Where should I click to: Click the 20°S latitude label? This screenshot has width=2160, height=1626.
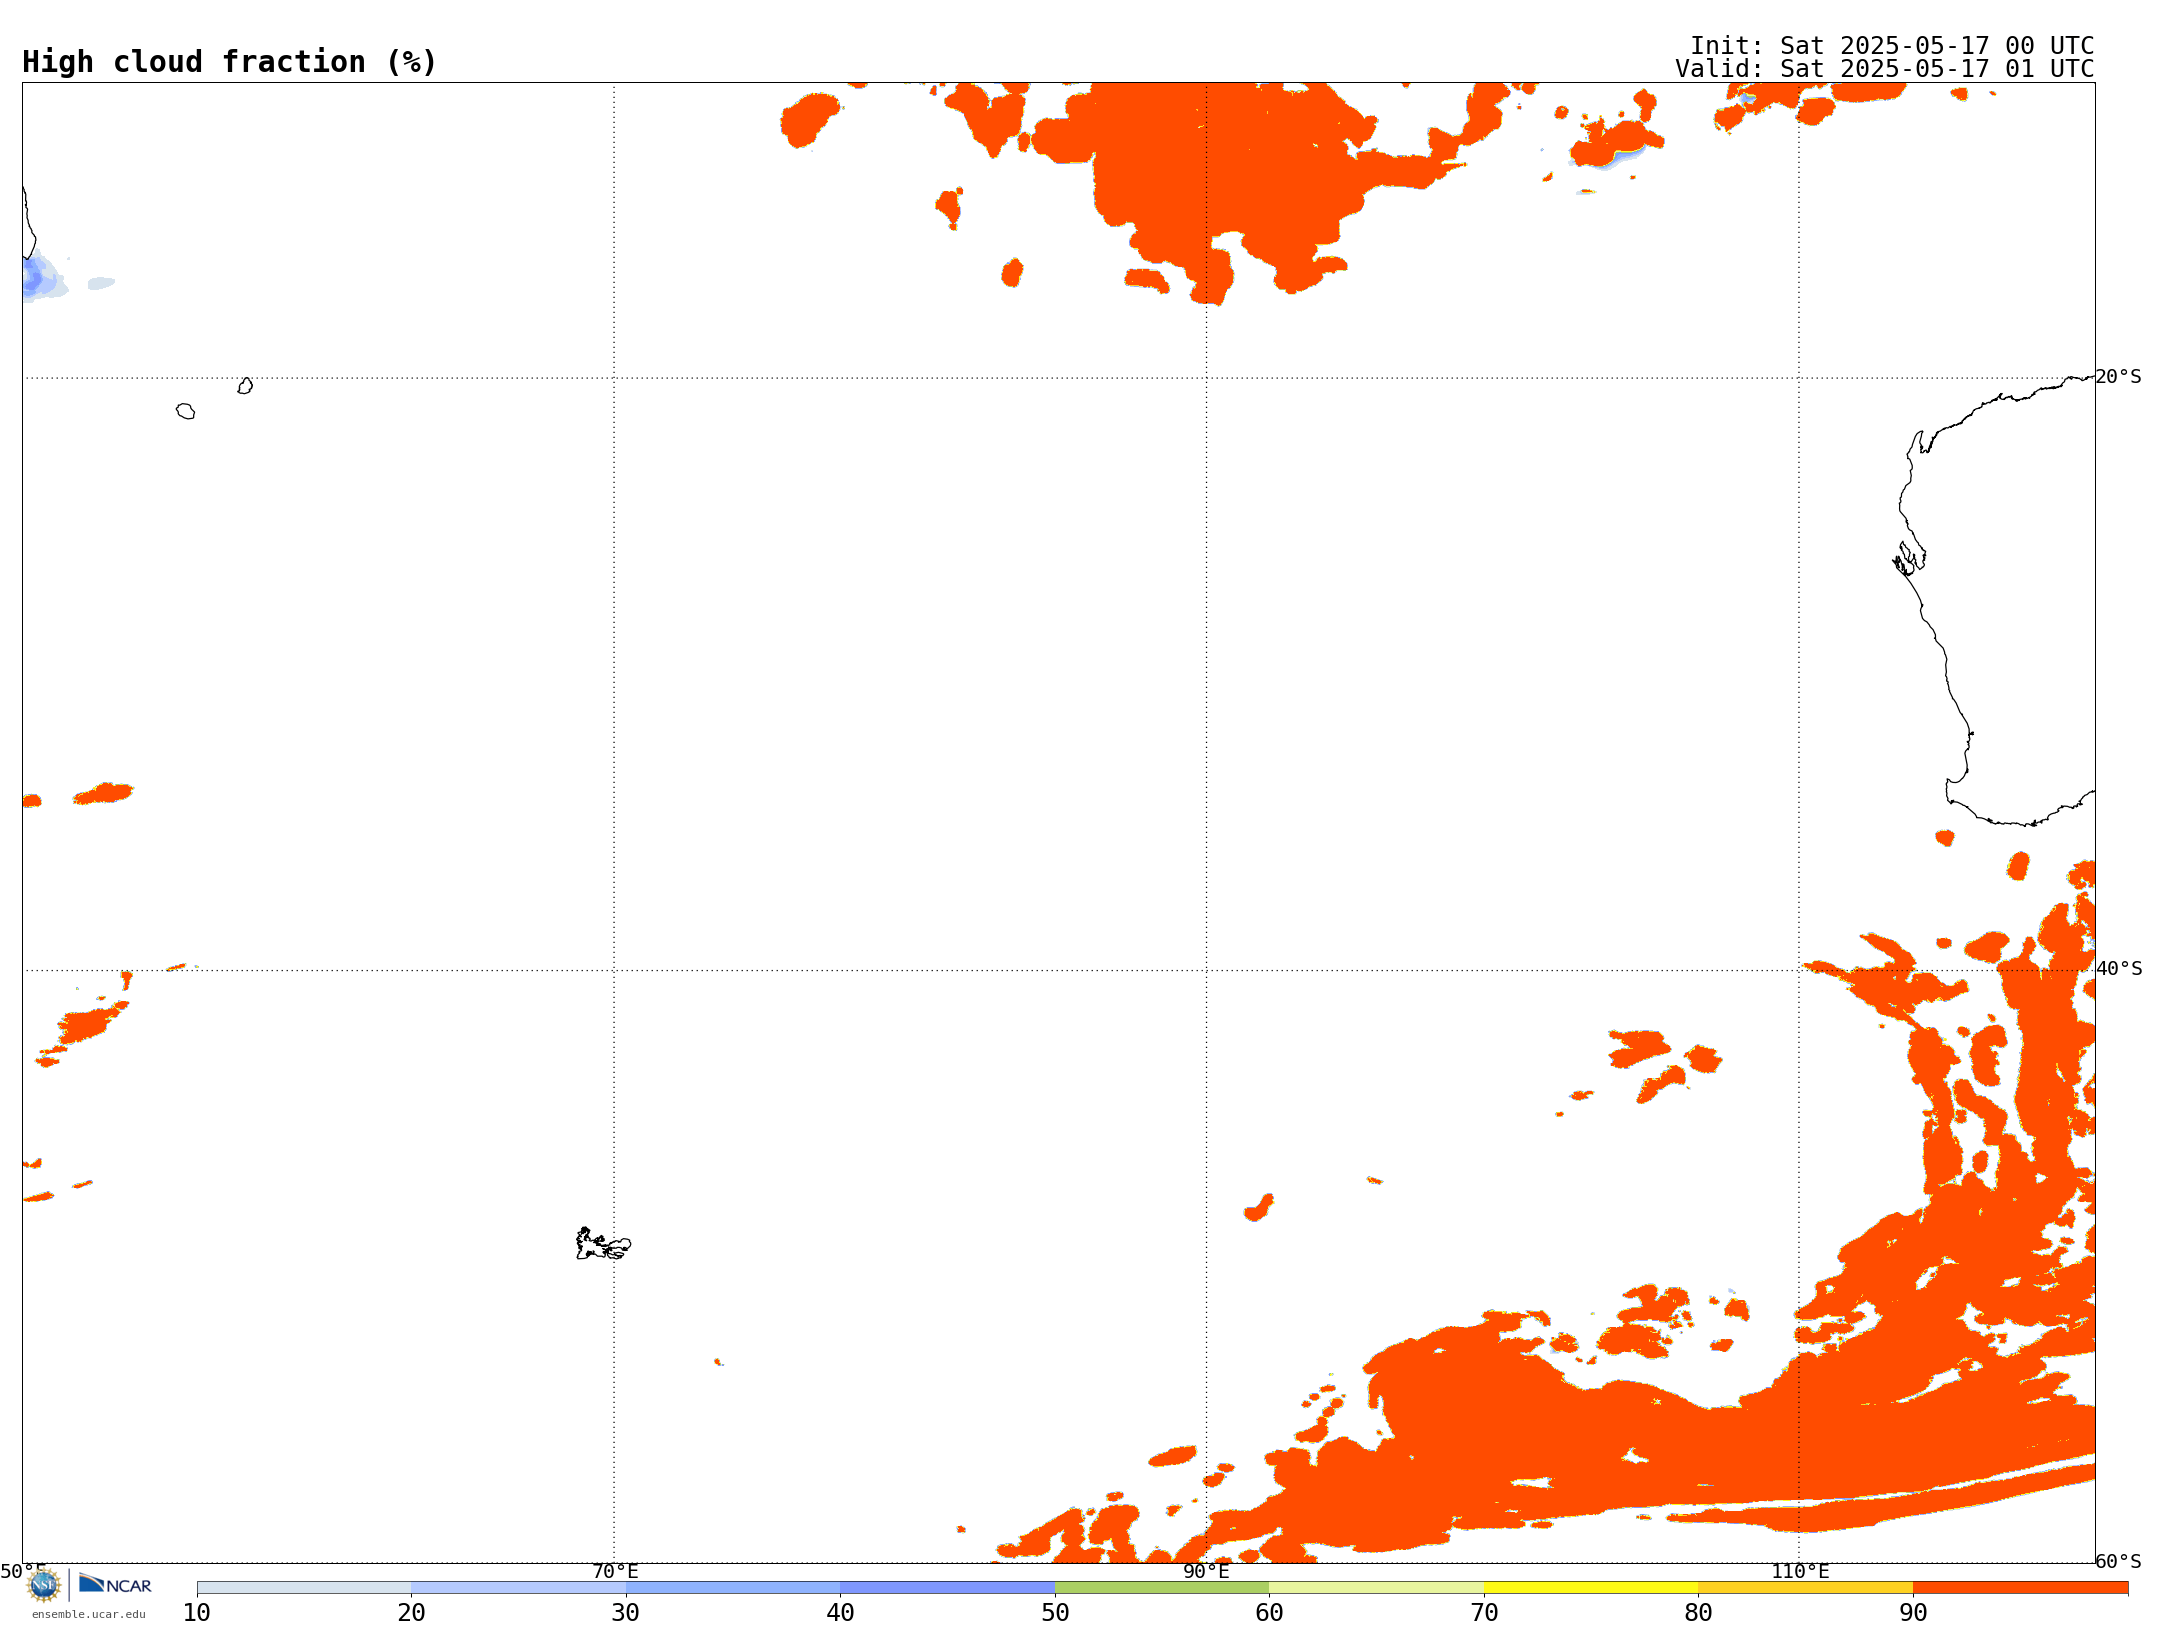point(2119,377)
